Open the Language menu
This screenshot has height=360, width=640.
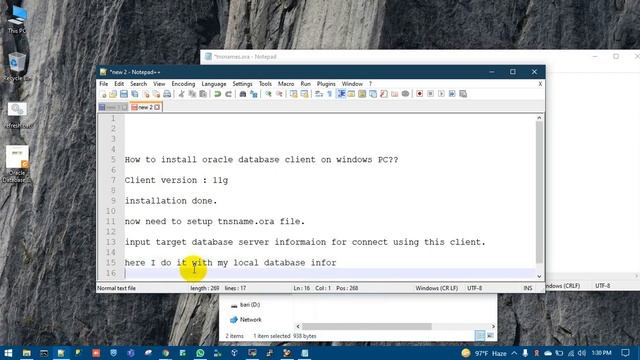tap(213, 84)
